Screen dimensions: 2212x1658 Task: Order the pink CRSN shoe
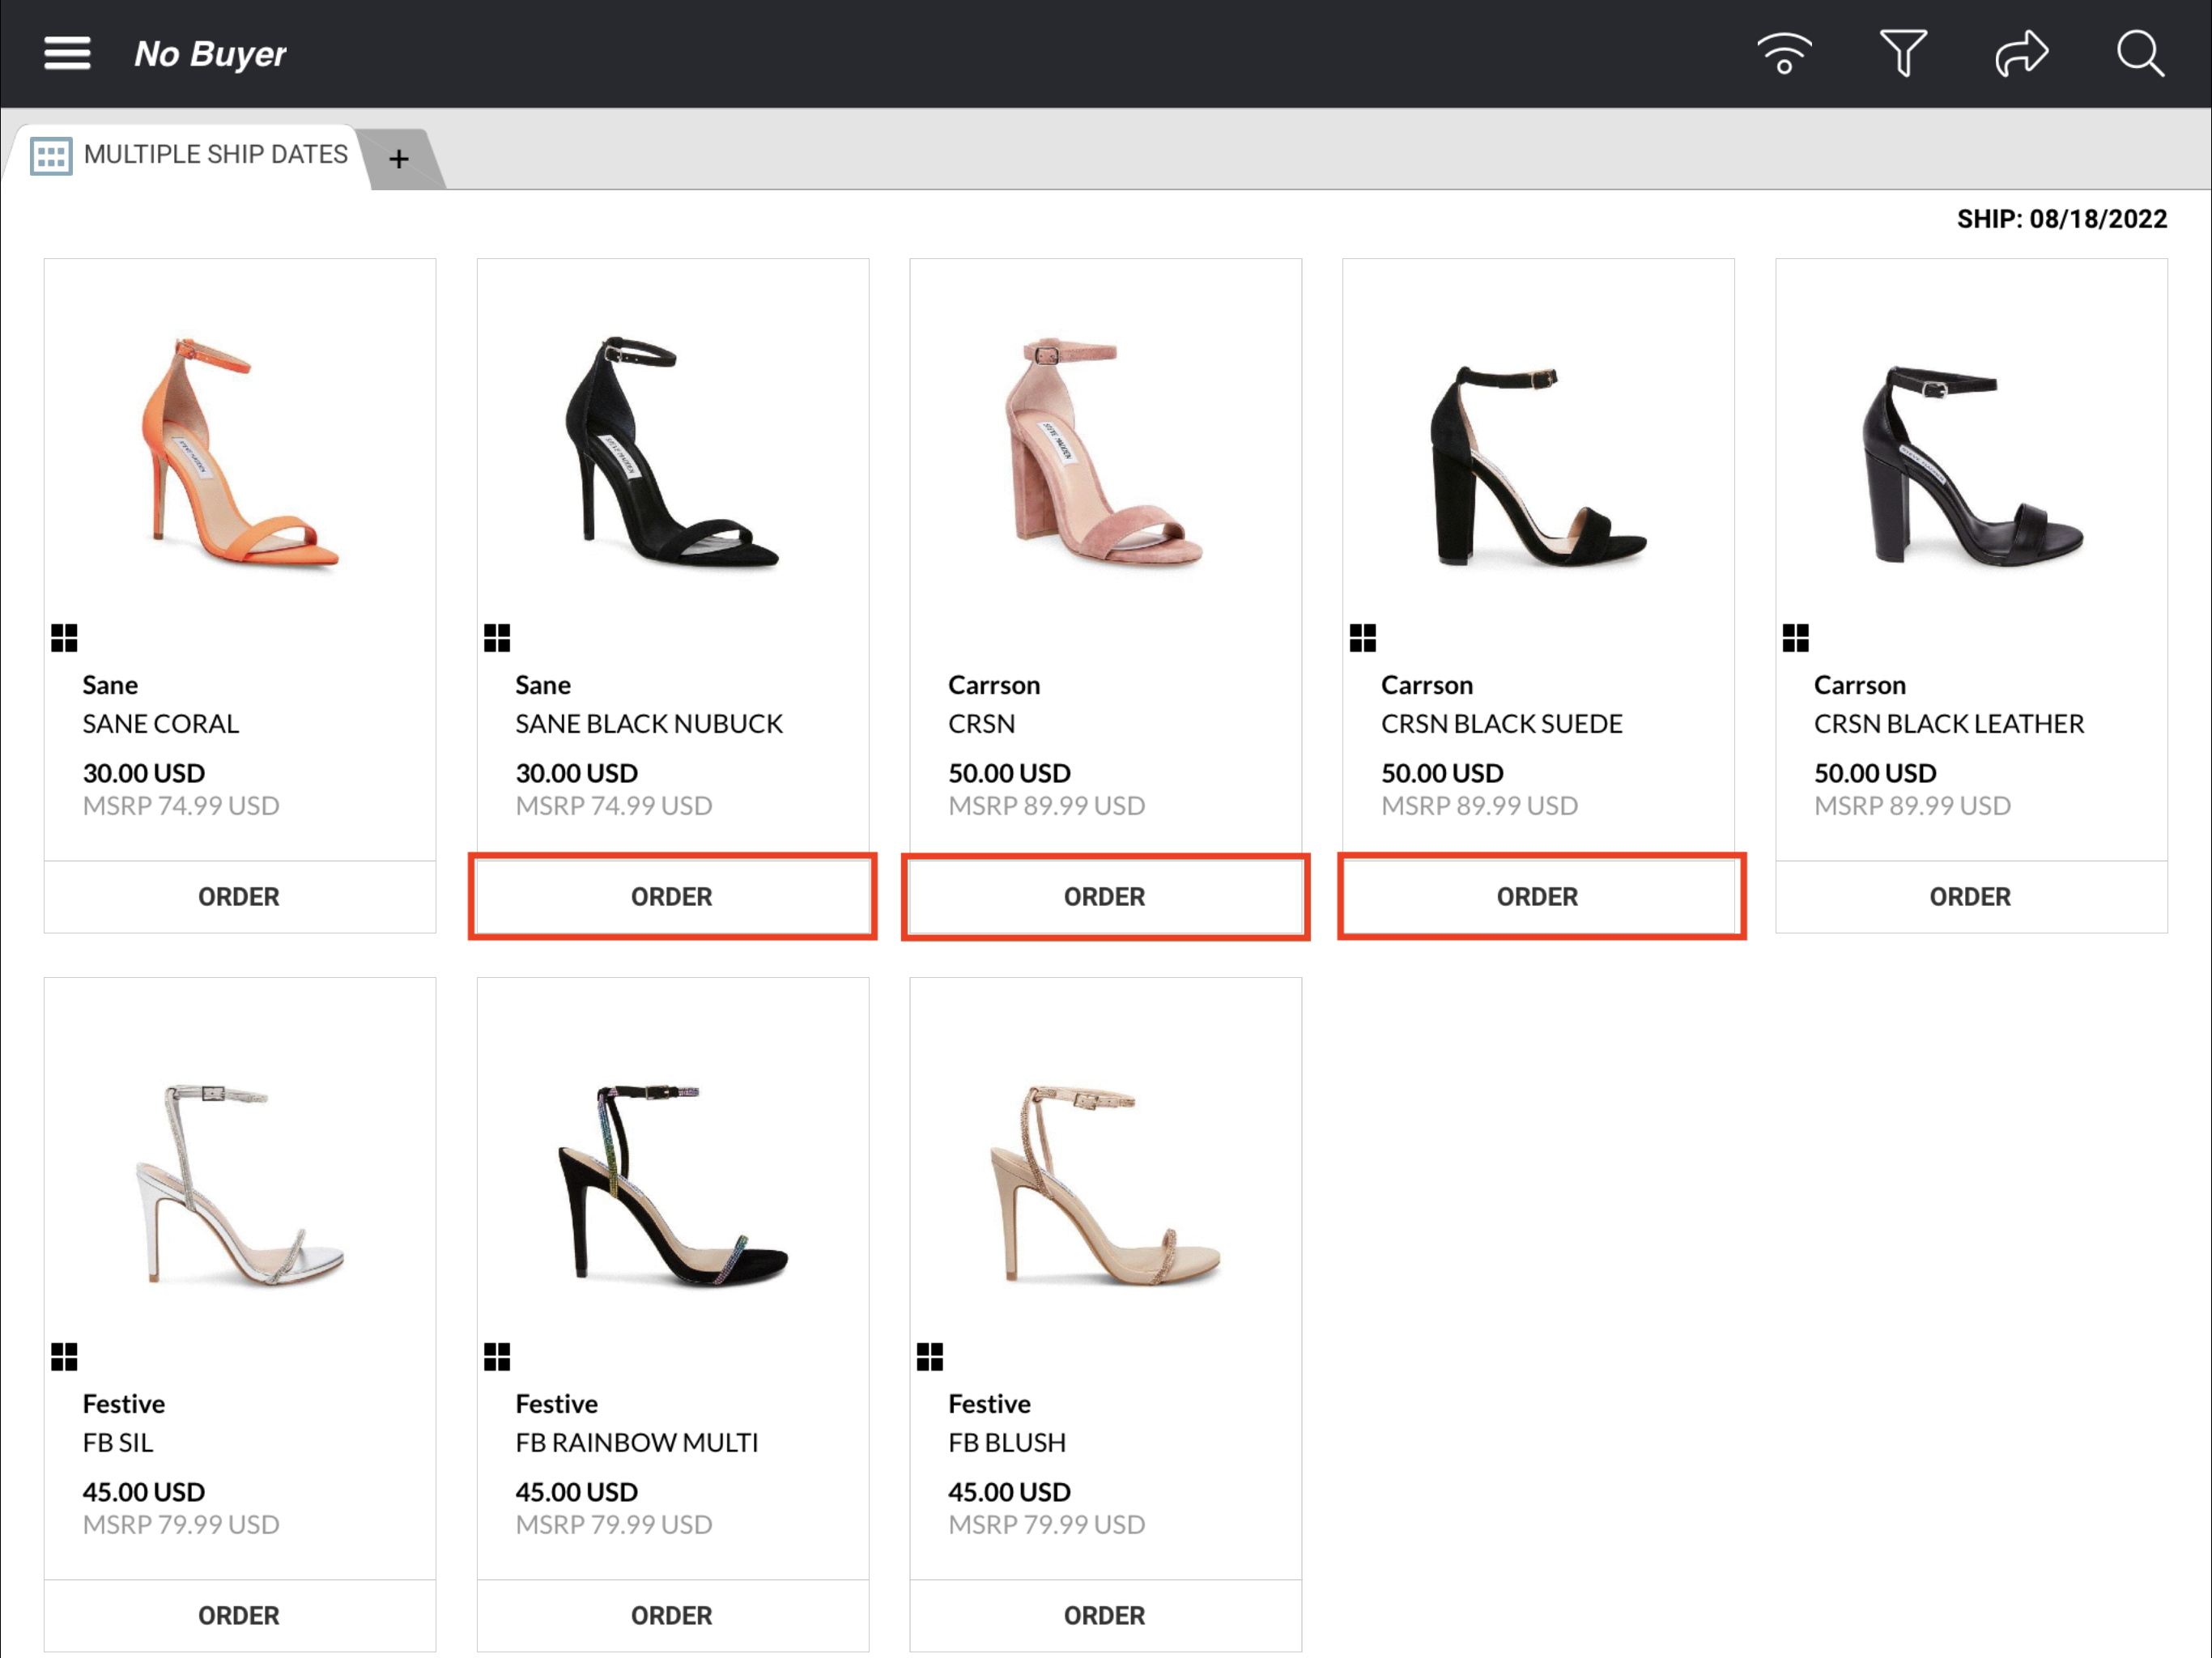1105,897
